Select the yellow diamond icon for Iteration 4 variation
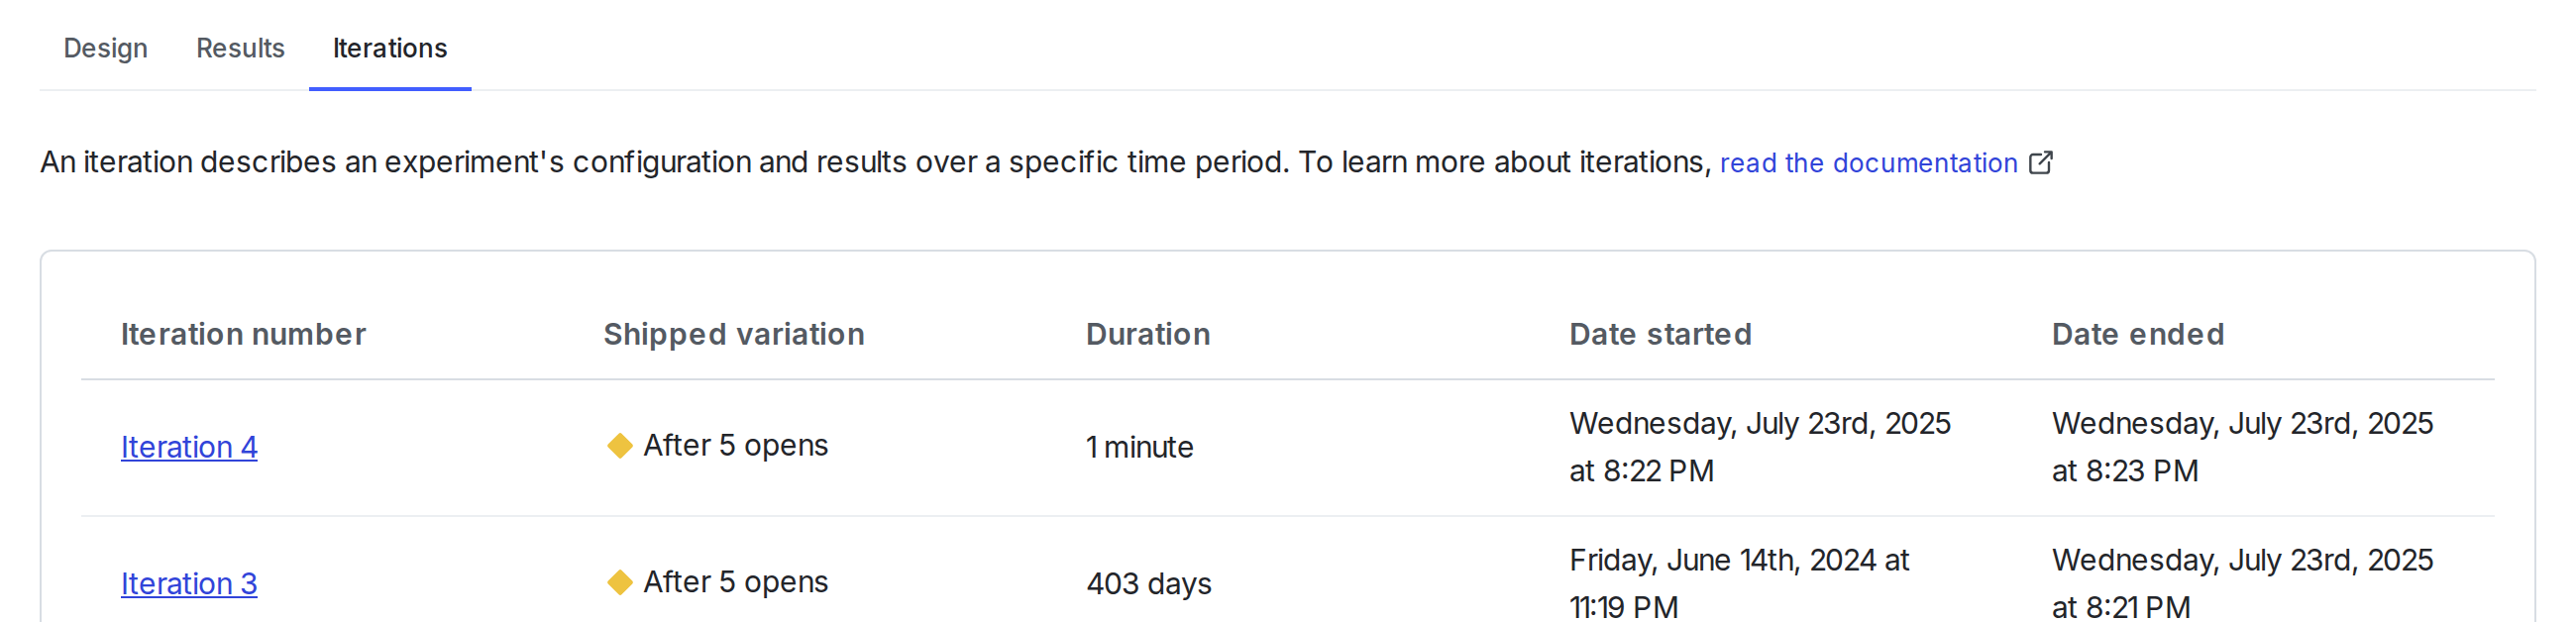Image resolution: width=2576 pixels, height=622 pixels. 620,445
